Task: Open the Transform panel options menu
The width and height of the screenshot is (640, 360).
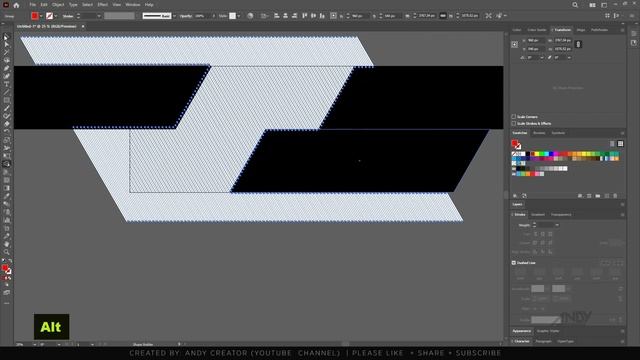Action: pyautogui.click(x=622, y=30)
